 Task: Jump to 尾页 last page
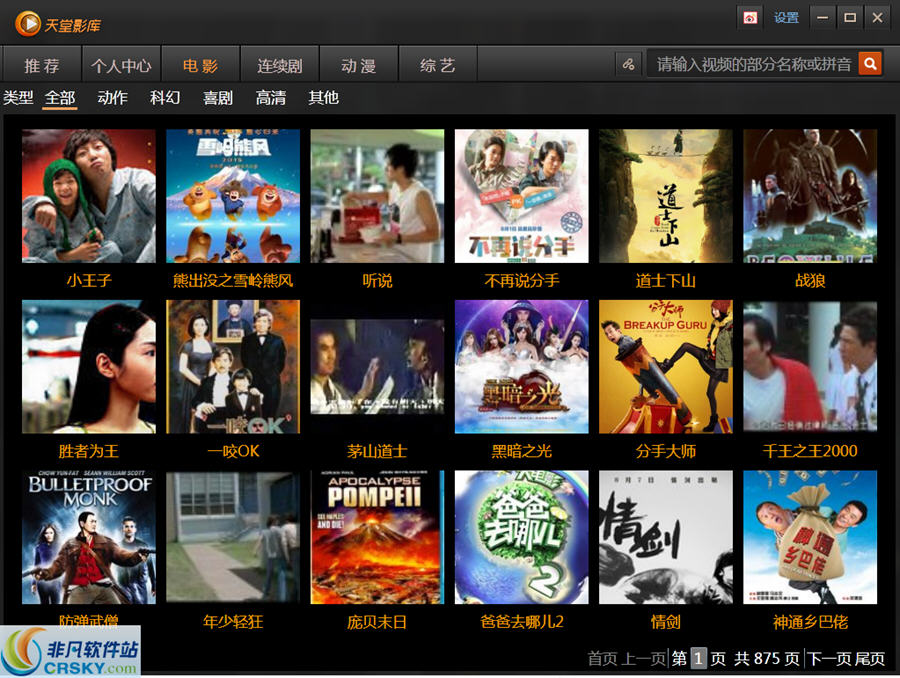click(870, 658)
